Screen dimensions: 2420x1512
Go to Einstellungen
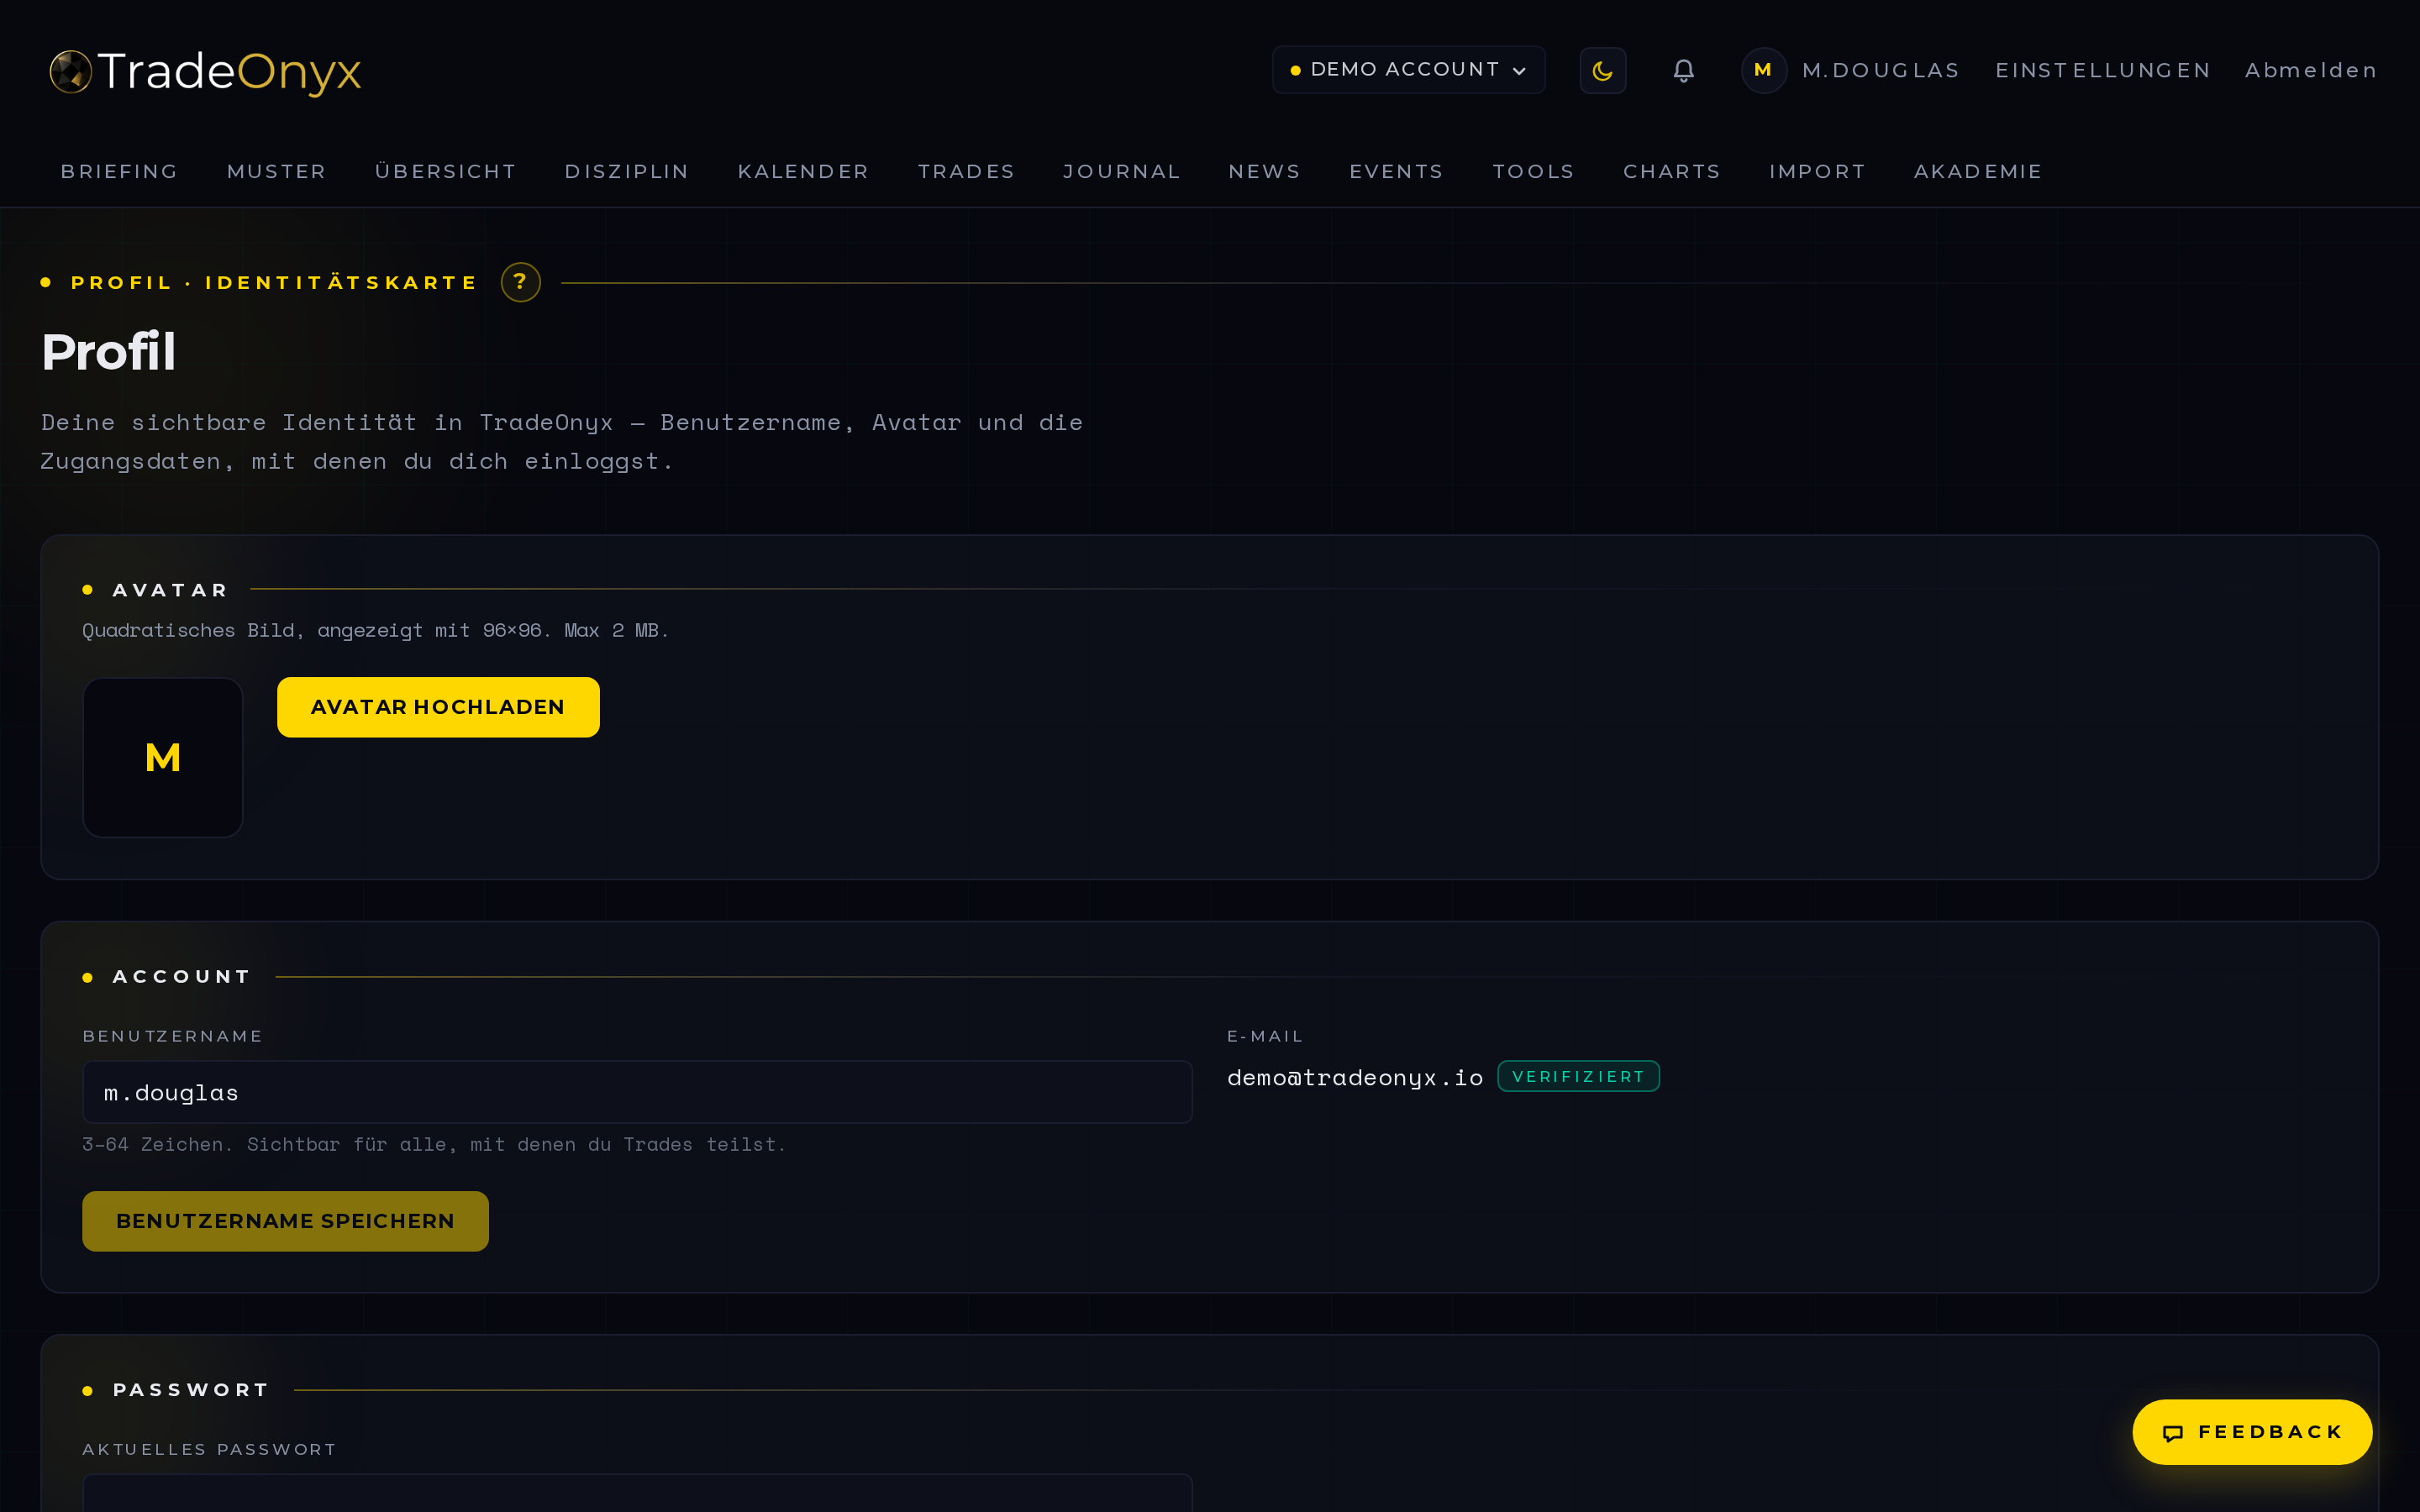[x=2103, y=71]
